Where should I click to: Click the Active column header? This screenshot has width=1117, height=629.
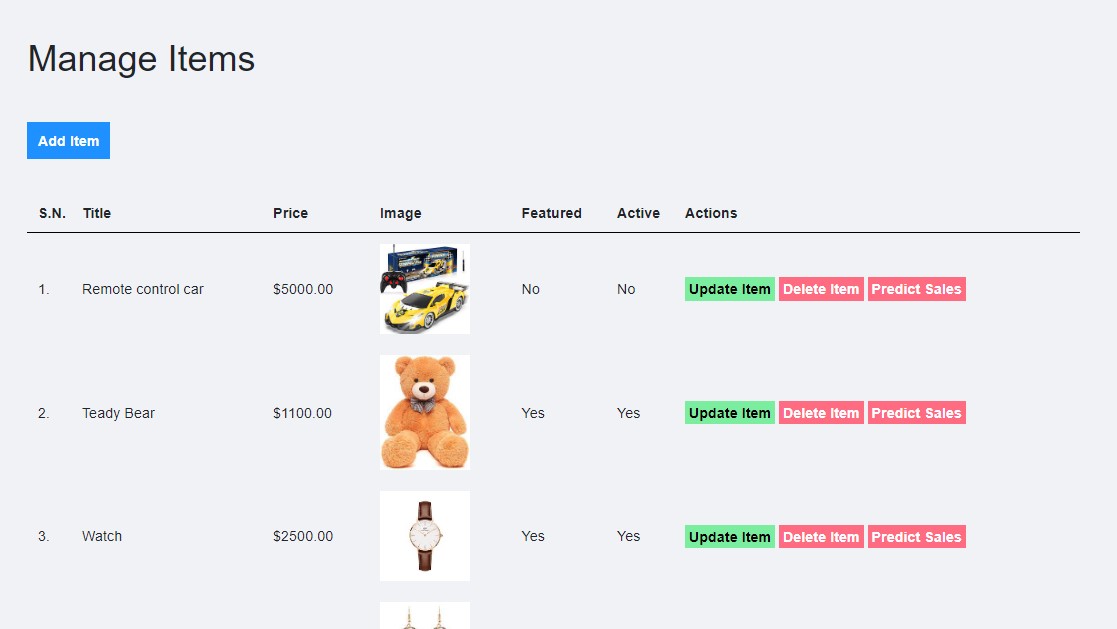(638, 213)
